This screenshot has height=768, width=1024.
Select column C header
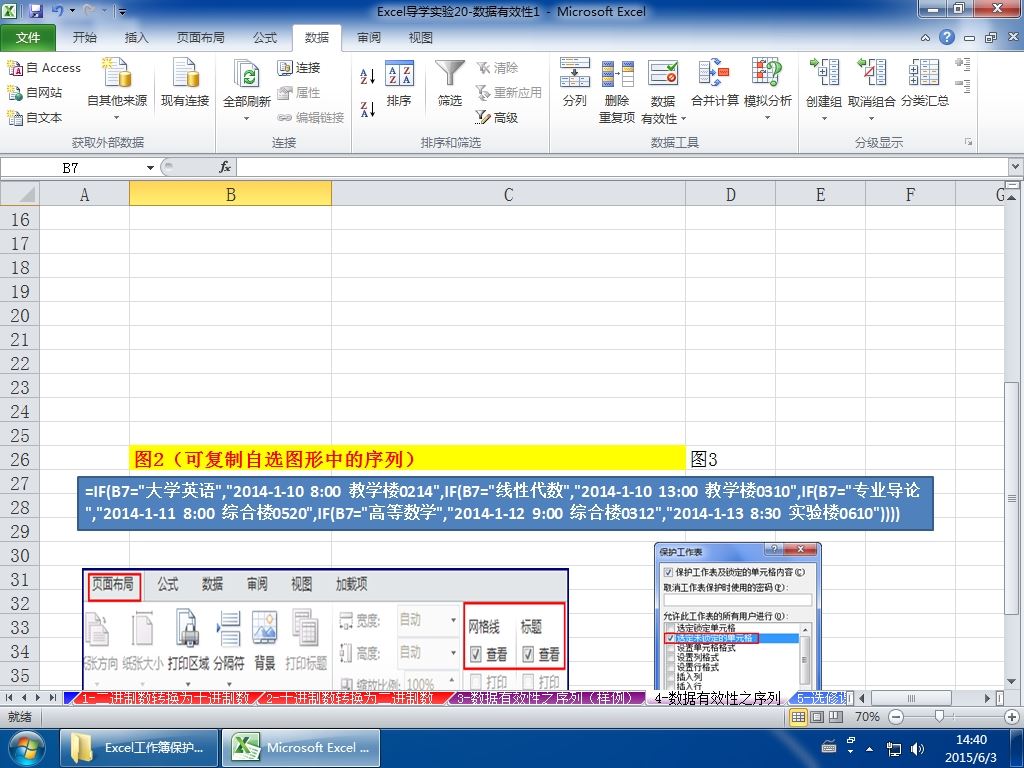[508, 195]
